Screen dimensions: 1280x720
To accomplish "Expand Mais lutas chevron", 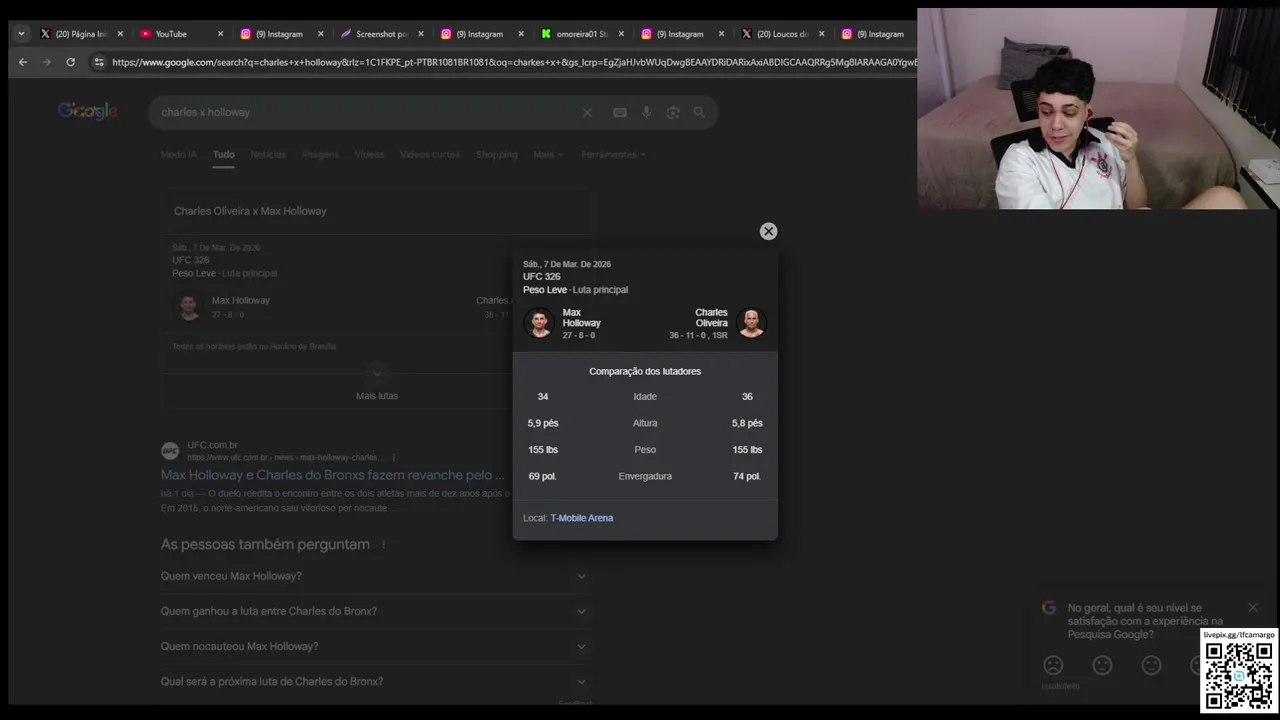I will point(377,374).
